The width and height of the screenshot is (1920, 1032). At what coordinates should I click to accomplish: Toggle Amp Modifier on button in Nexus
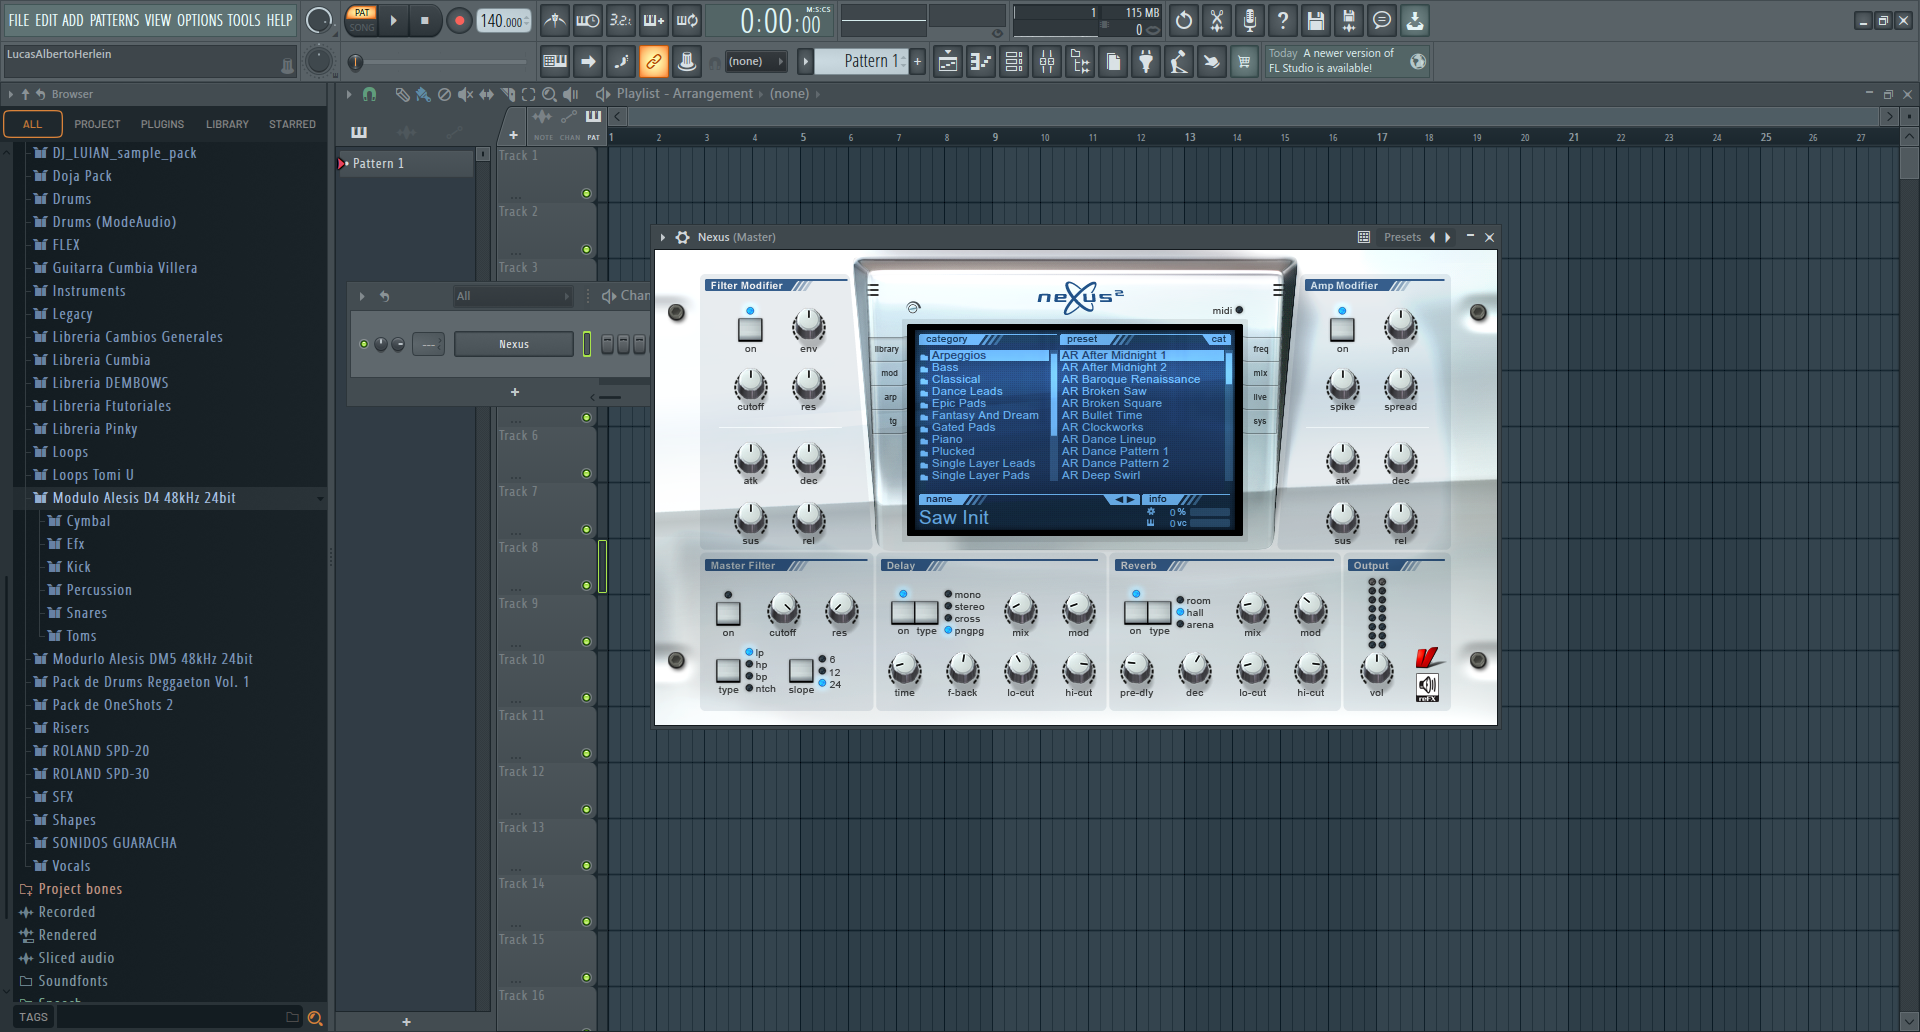tap(1342, 329)
